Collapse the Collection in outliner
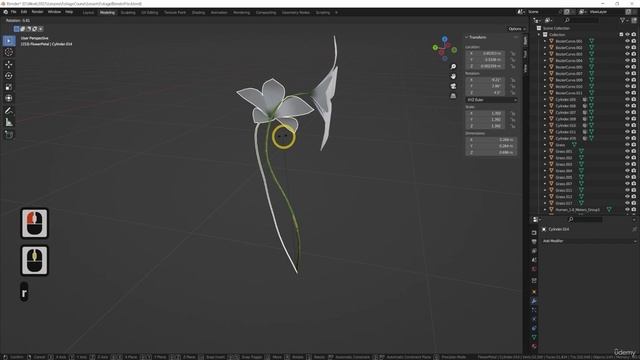The image size is (640, 360). coord(539,35)
